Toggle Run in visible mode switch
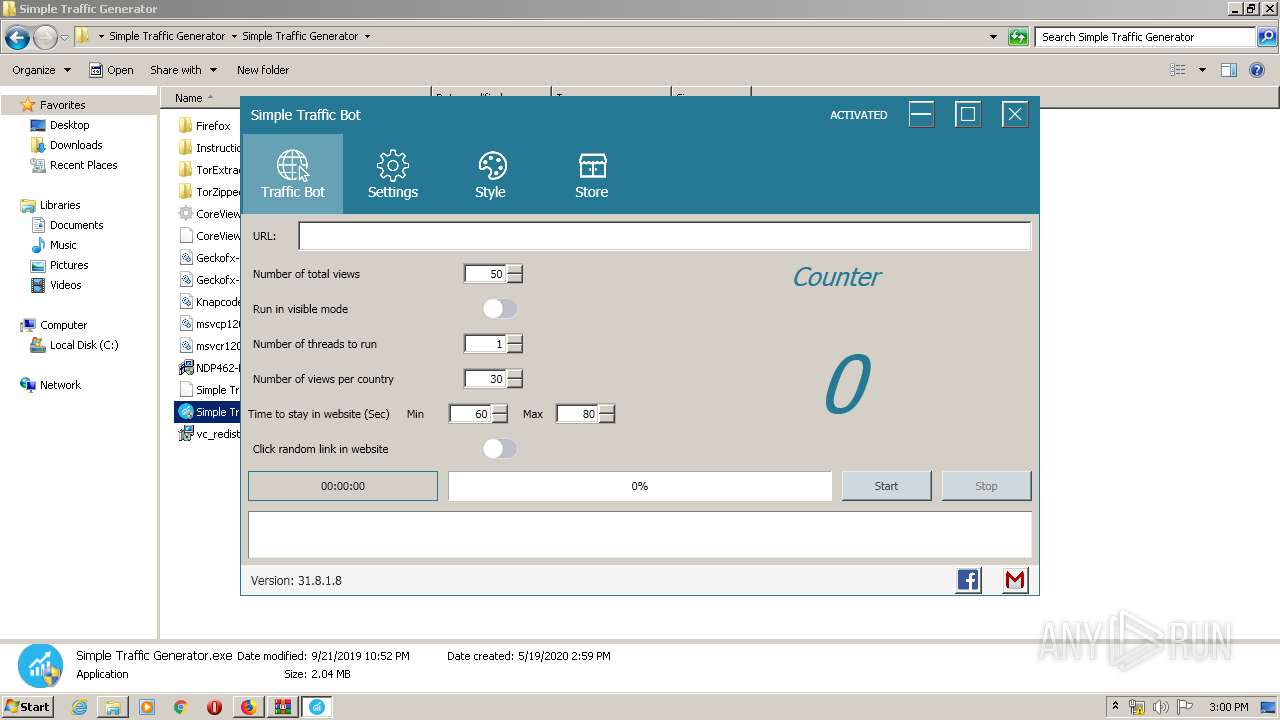Viewport: 1280px width, 720px height. (500, 309)
